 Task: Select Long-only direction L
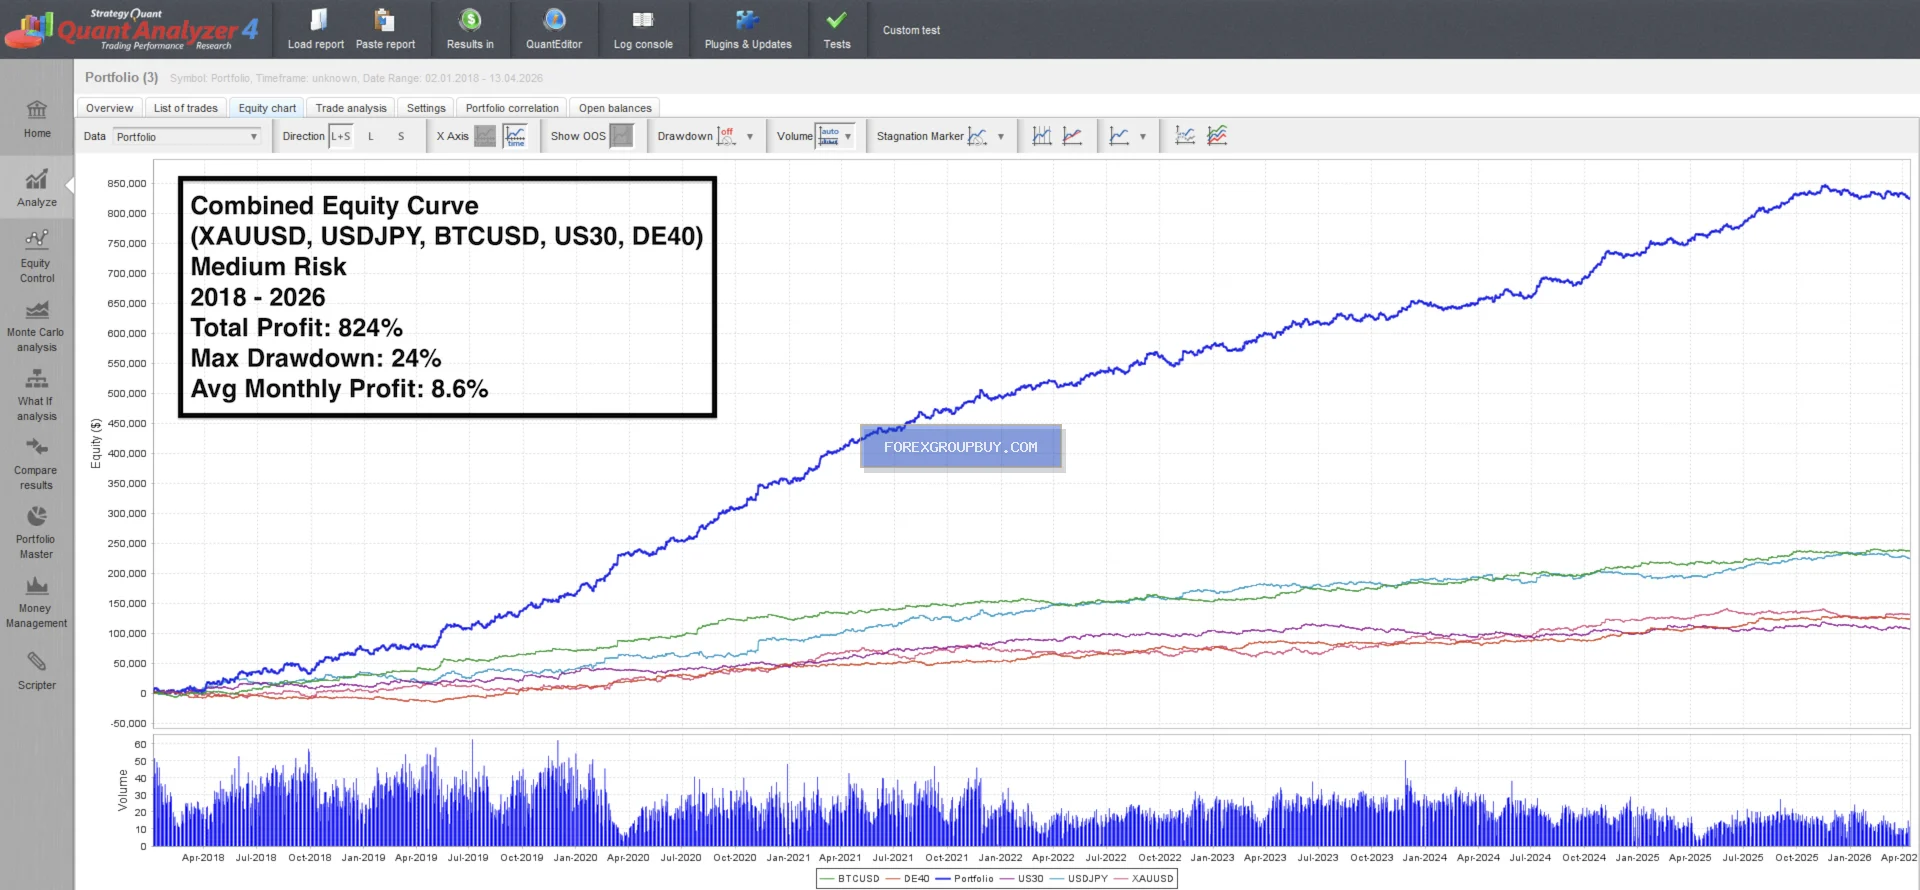[x=371, y=136]
